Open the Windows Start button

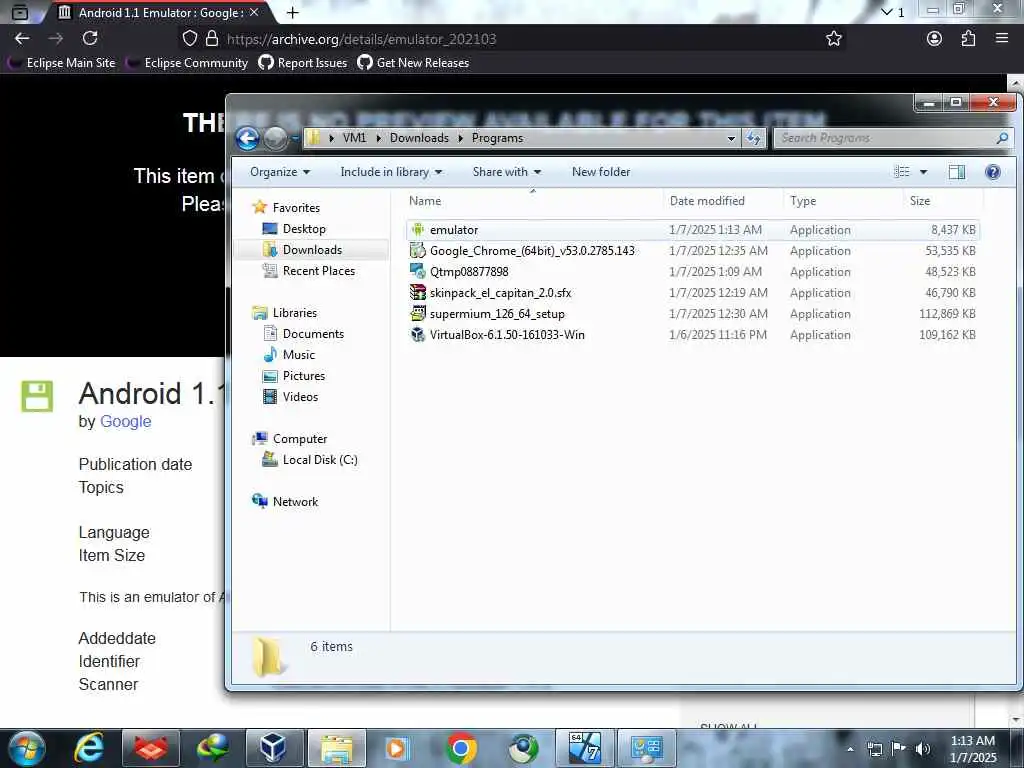coord(26,748)
